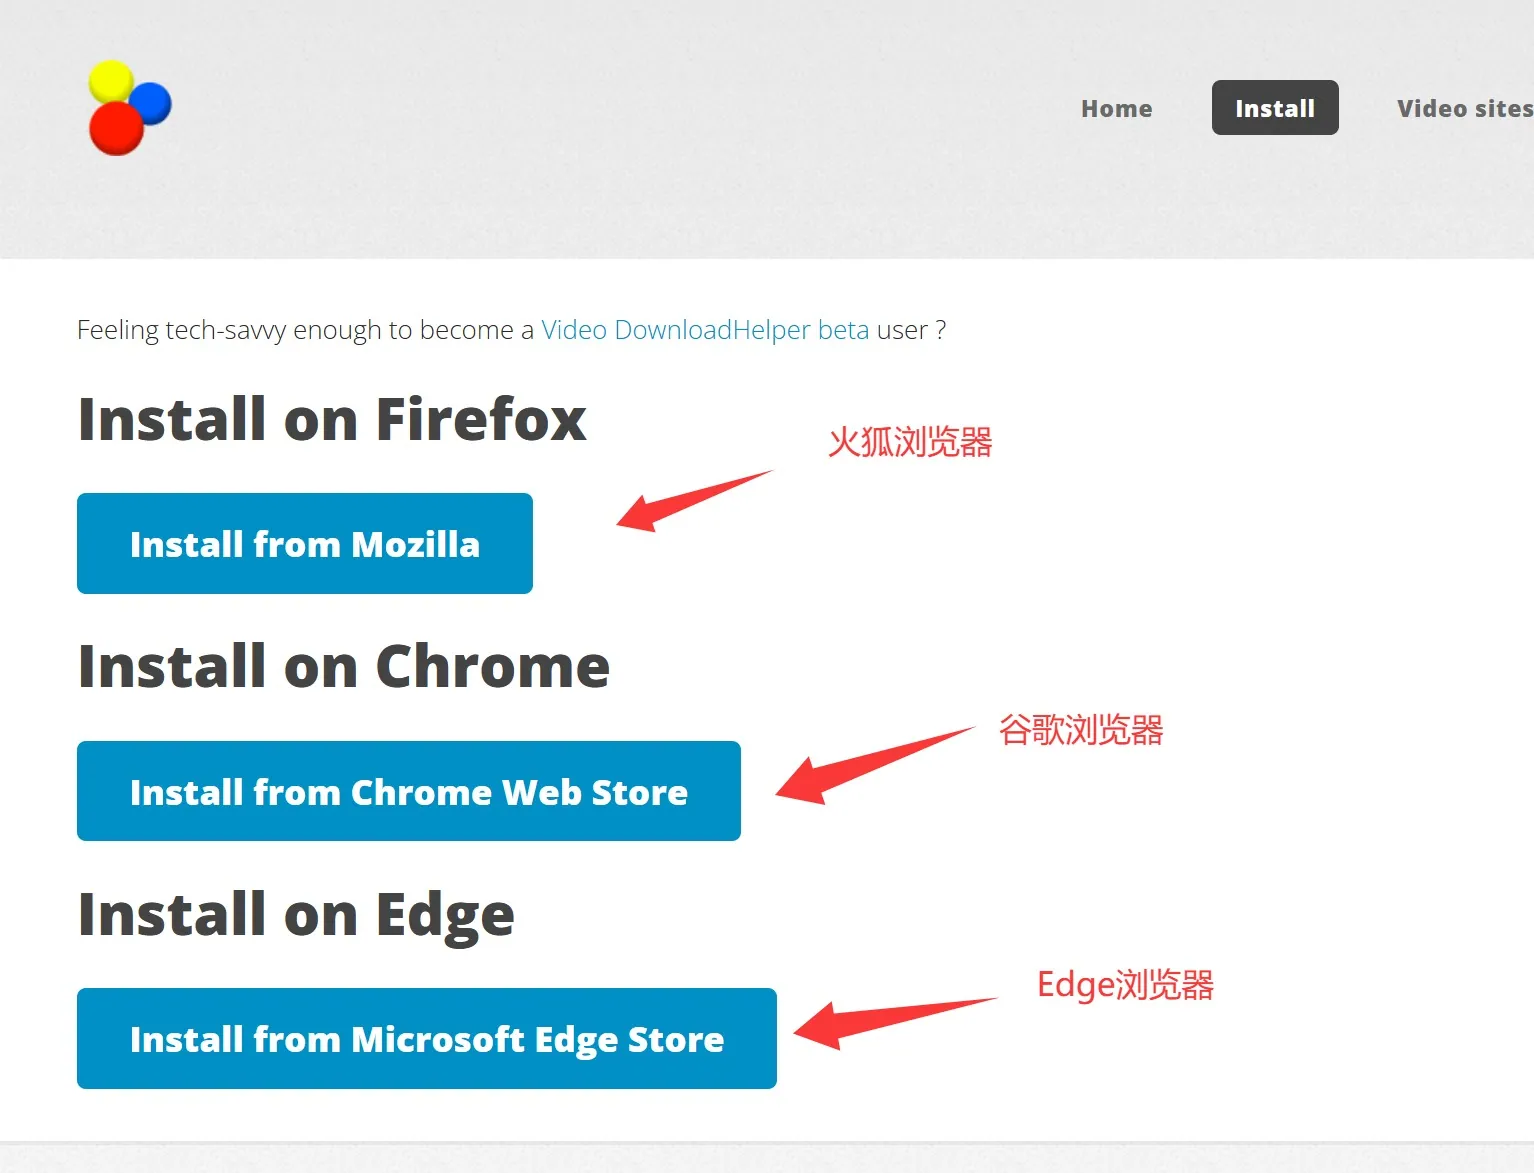Open the Video DownloadHelper beta link
The height and width of the screenshot is (1173, 1534).
tap(703, 330)
